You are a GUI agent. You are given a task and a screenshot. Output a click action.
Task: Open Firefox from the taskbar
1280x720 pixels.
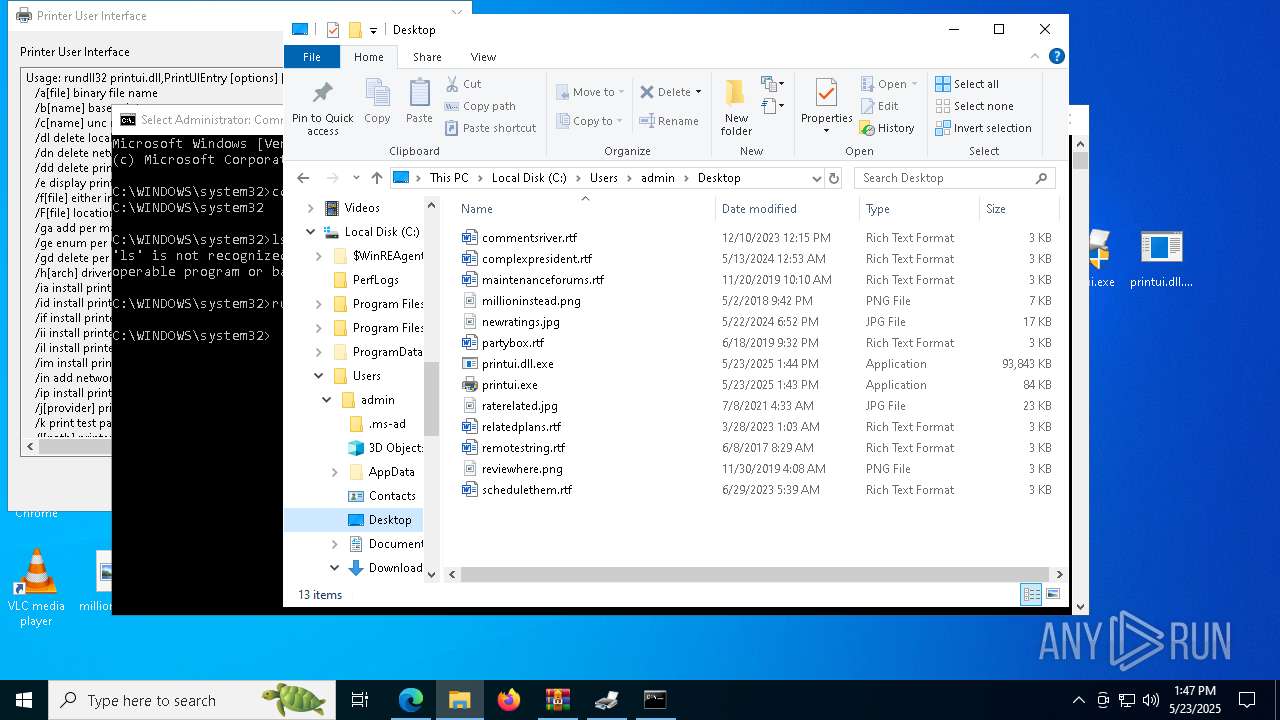click(x=509, y=700)
